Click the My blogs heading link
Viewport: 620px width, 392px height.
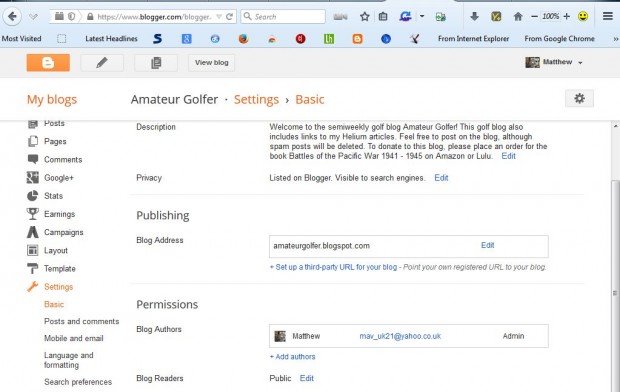coord(52,99)
